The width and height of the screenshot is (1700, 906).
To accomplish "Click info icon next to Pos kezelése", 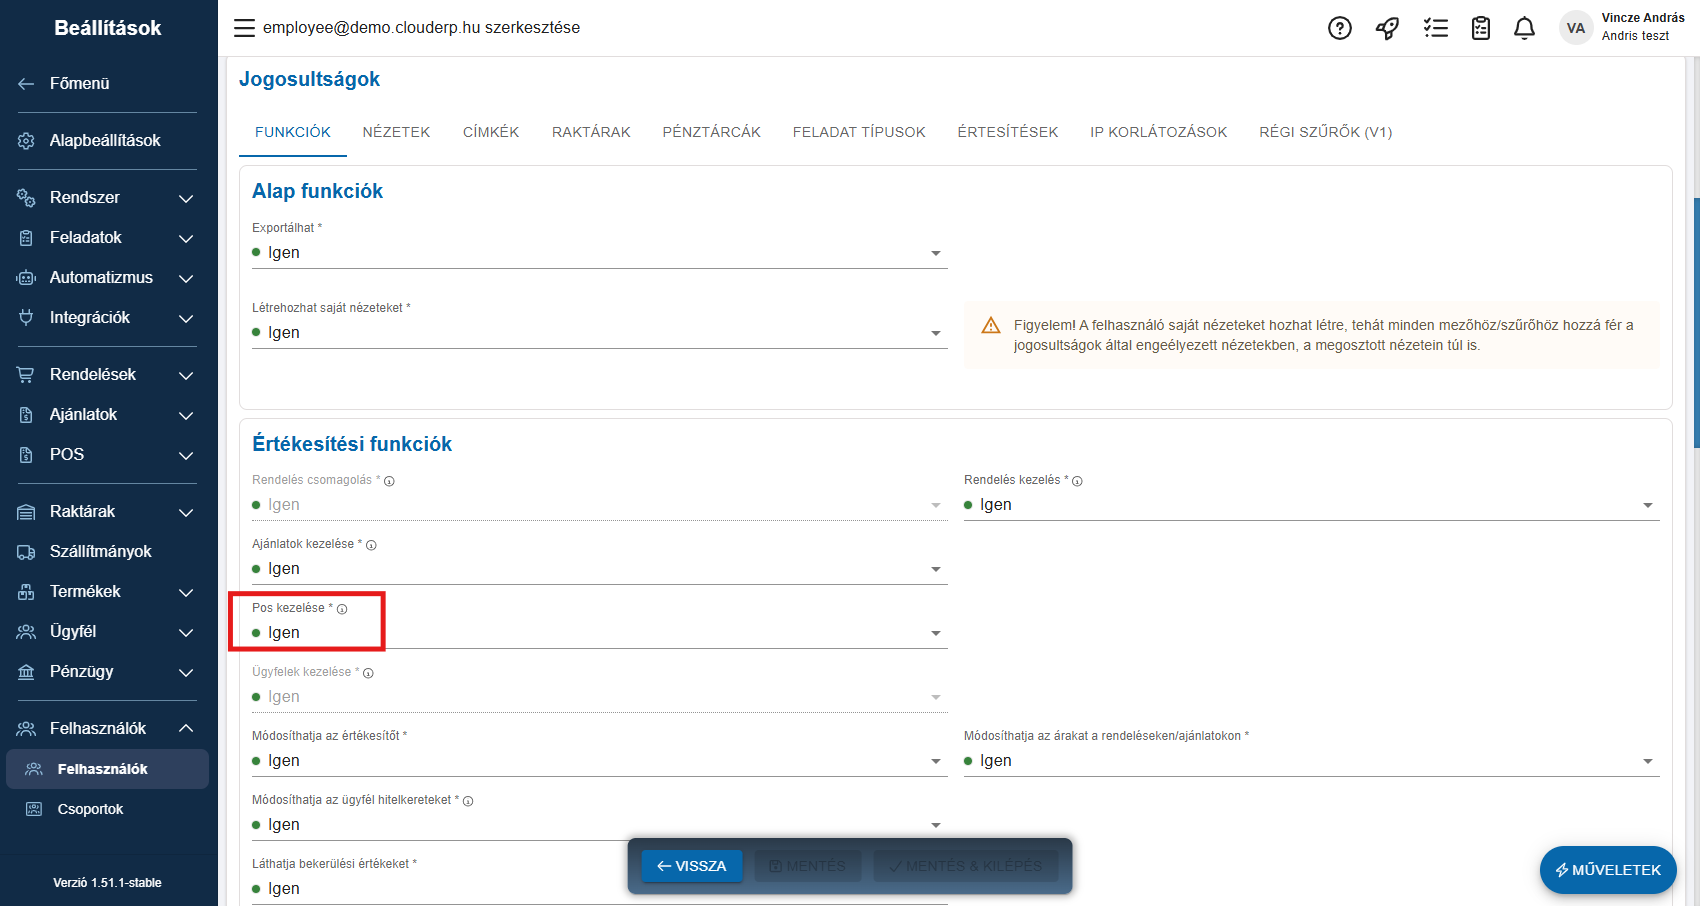I will [x=342, y=609].
